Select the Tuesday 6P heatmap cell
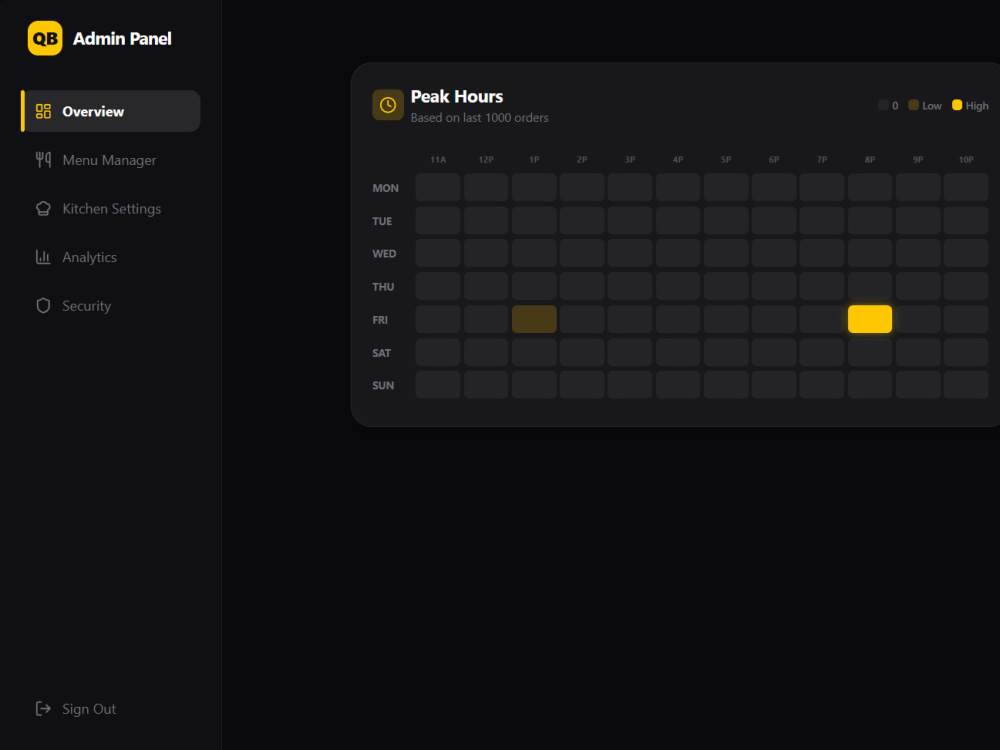 point(774,221)
